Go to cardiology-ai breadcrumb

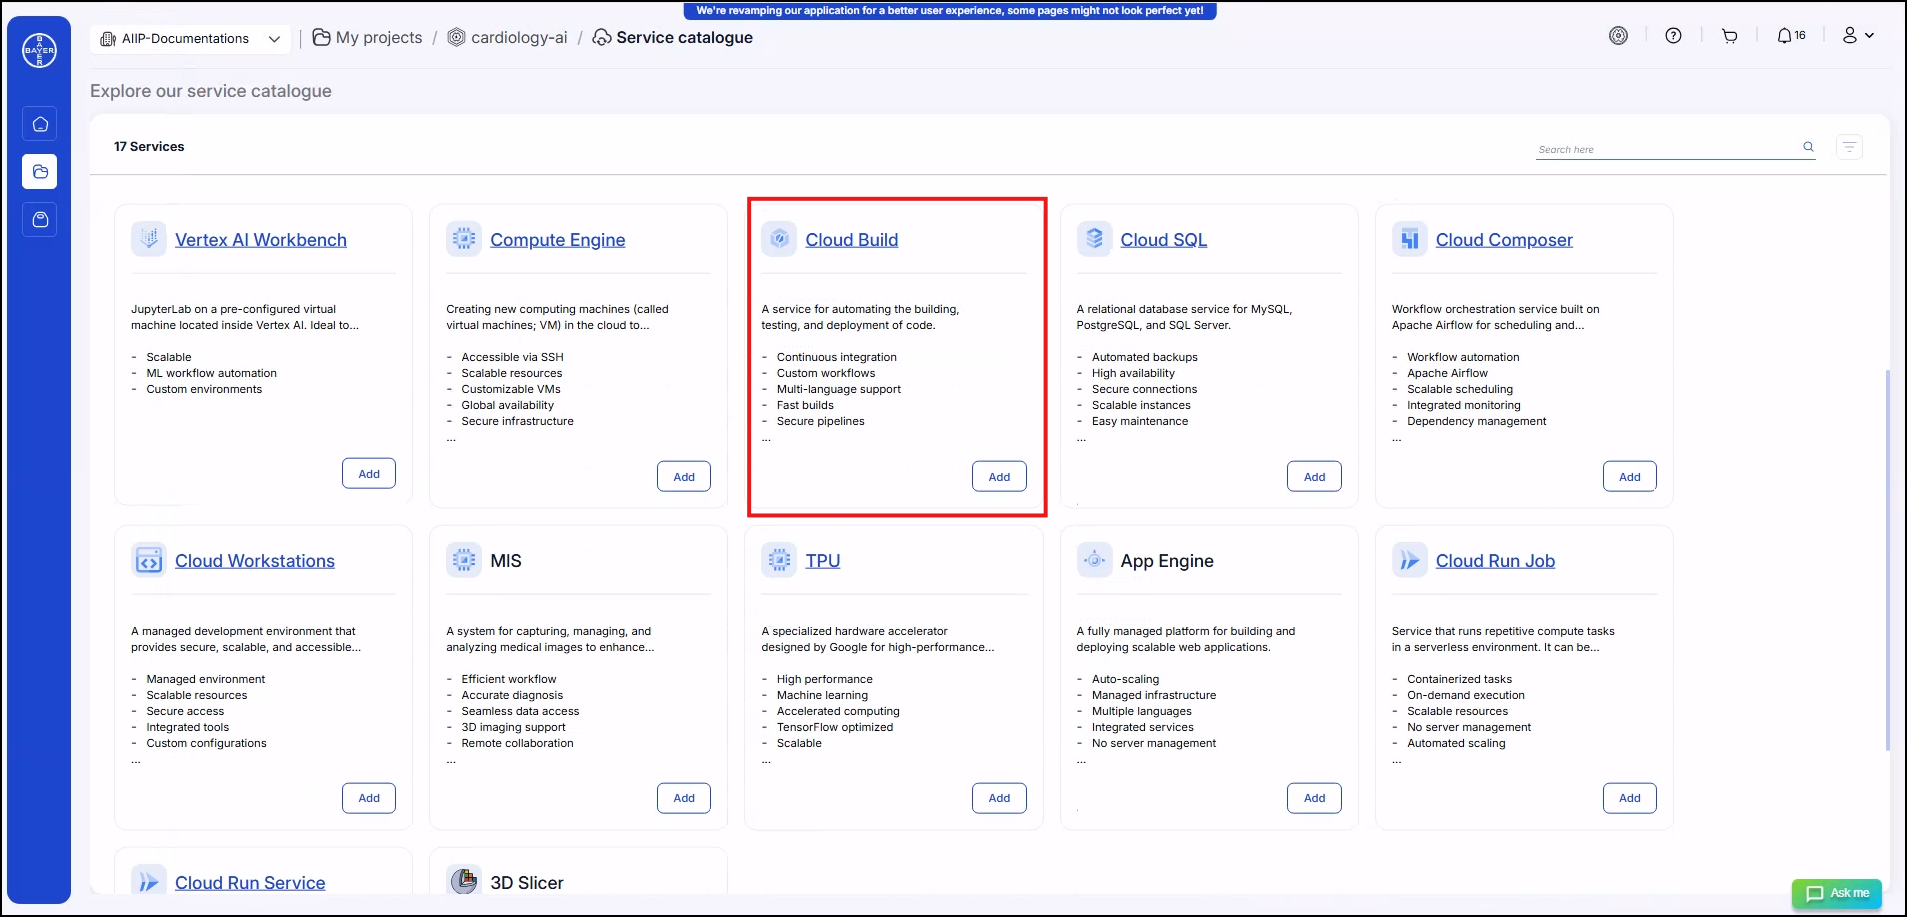[x=507, y=38]
